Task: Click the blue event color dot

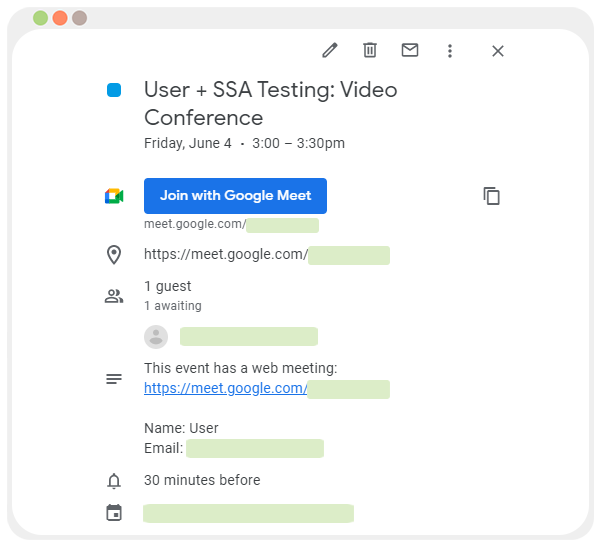Action: pos(114,90)
